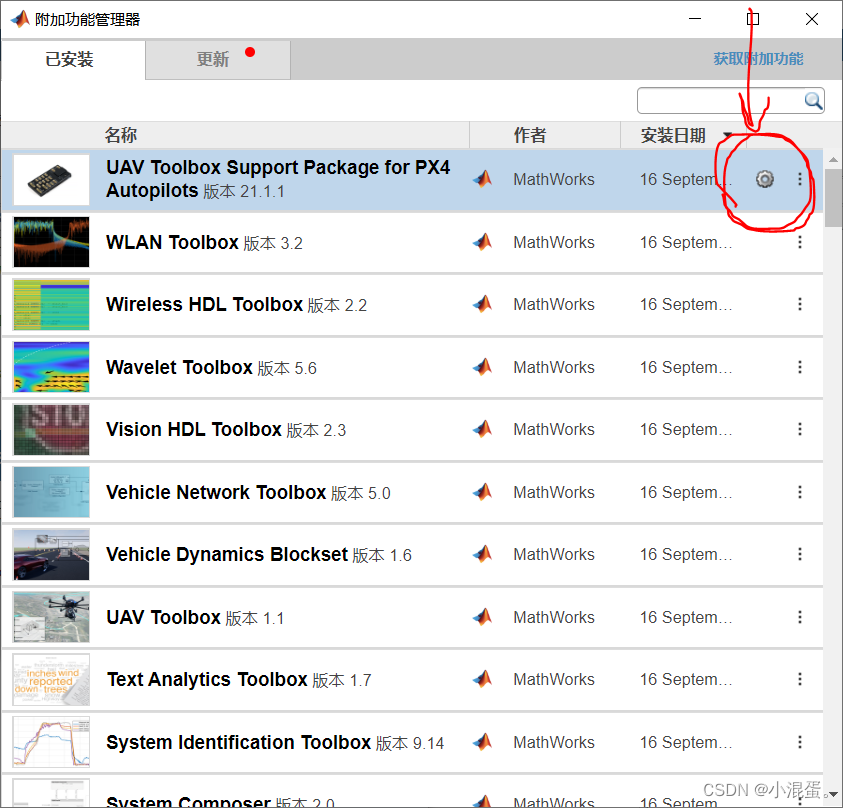Click the 'Vehicle Dynamics Blockset' name text
Image resolution: width=843 pixels, height=808 pixels.
point(227,554)
